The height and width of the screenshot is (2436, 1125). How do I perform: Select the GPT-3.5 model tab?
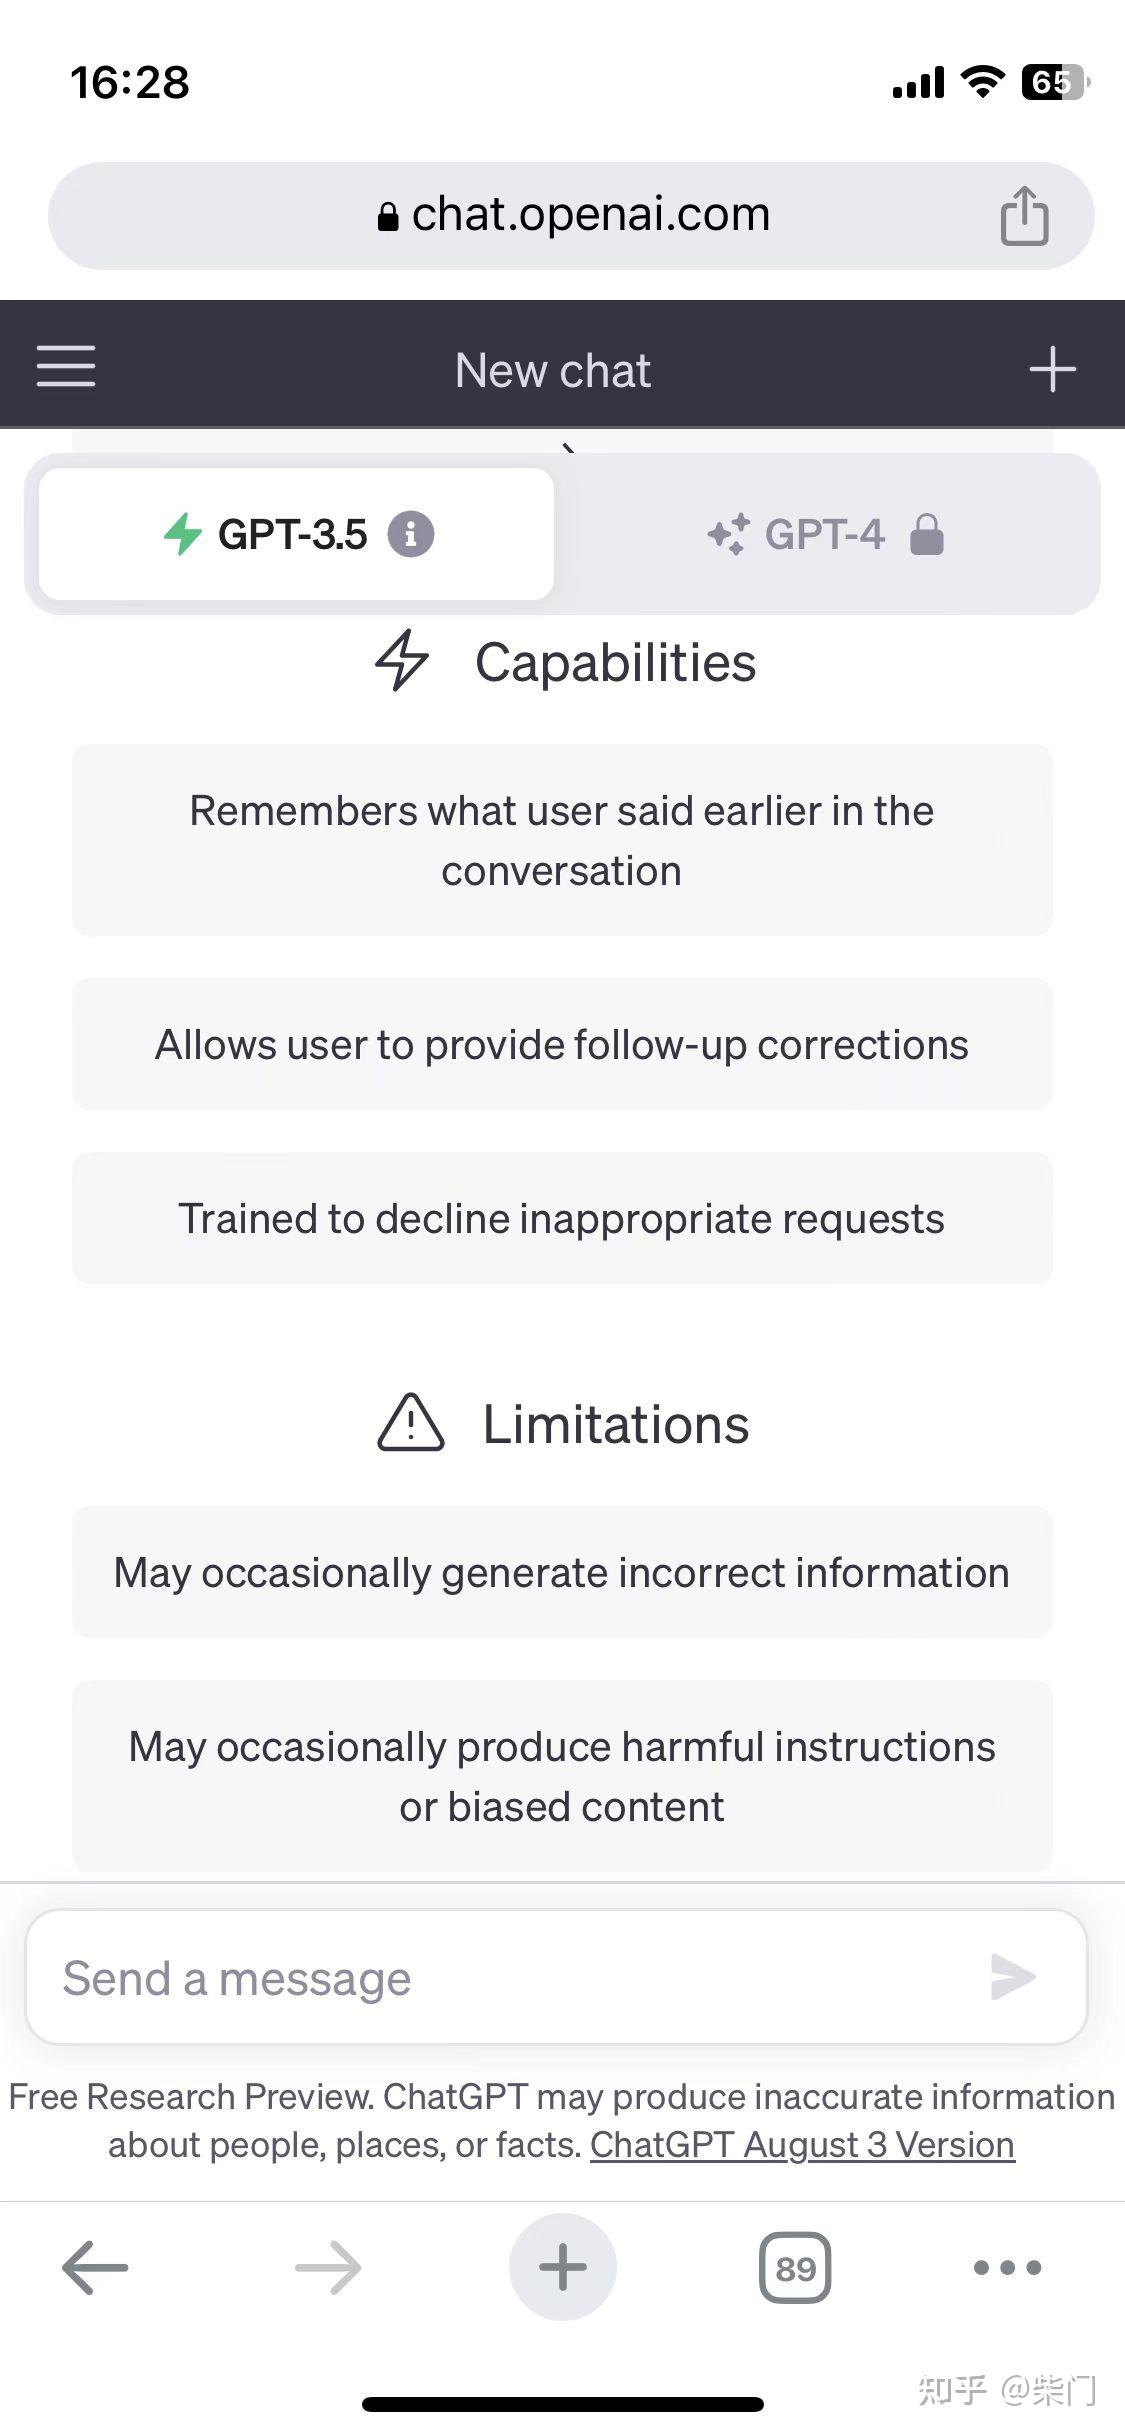(296, 534)
